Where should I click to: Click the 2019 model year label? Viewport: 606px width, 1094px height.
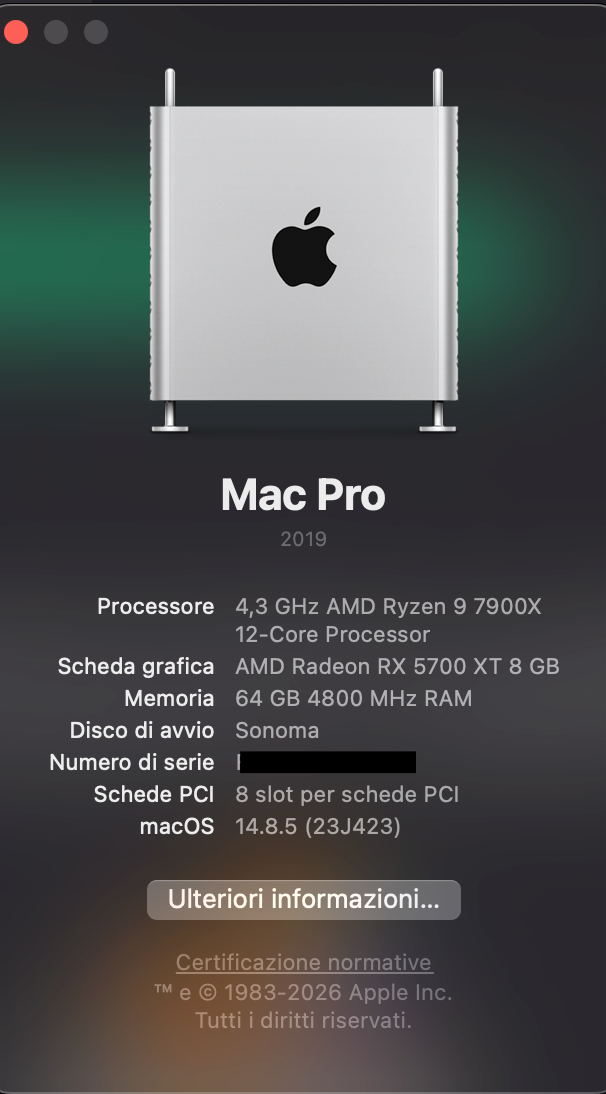[x=303, y=539]
